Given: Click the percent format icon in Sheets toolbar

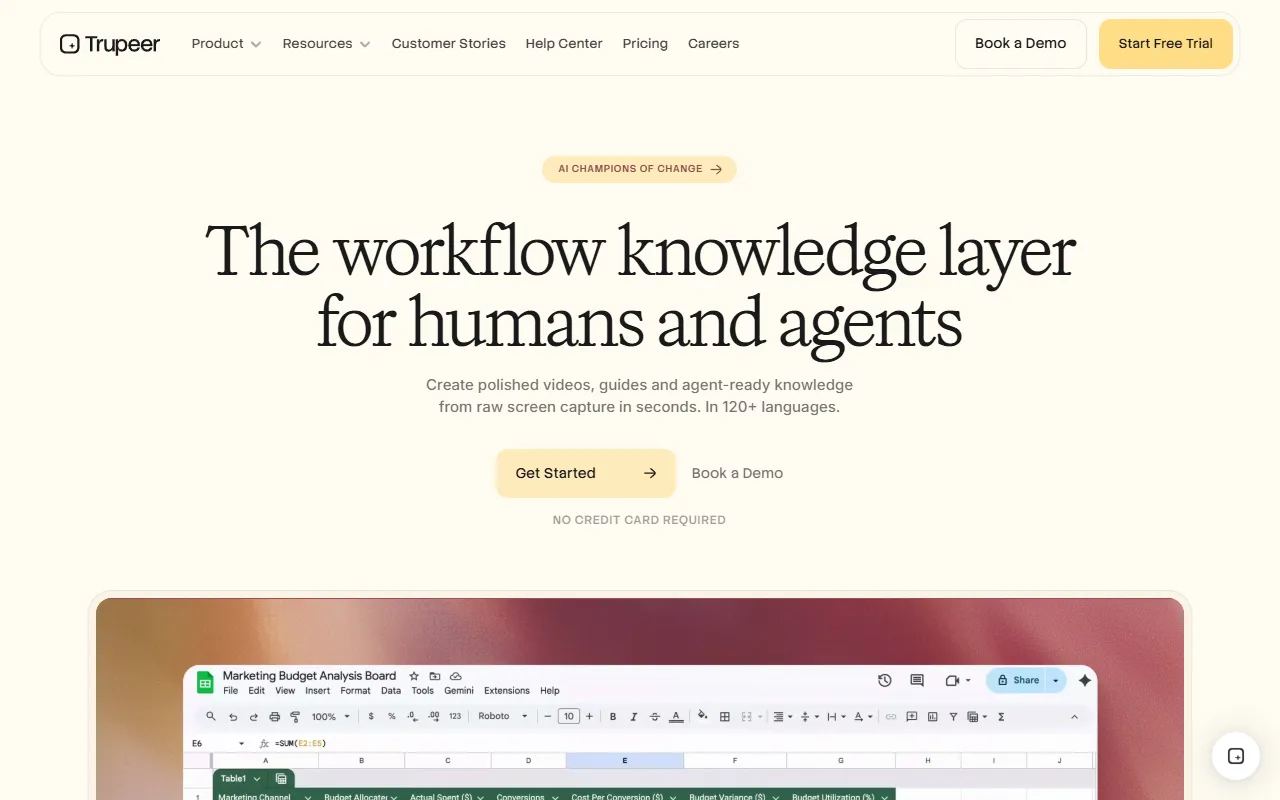Looking at the screenshot, I should click(x=392, y=716).
